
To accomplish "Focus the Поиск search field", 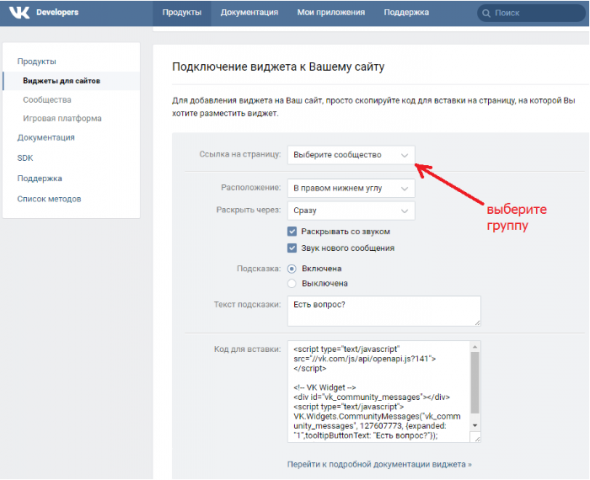I will tap(531, 13).
